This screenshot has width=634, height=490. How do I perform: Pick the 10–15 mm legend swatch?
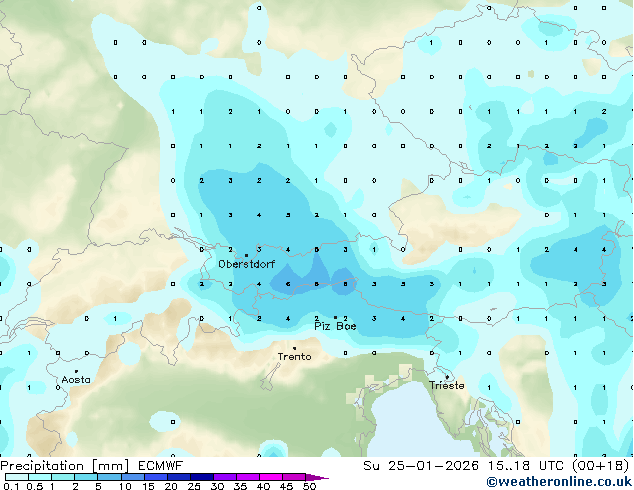[132, 477]
